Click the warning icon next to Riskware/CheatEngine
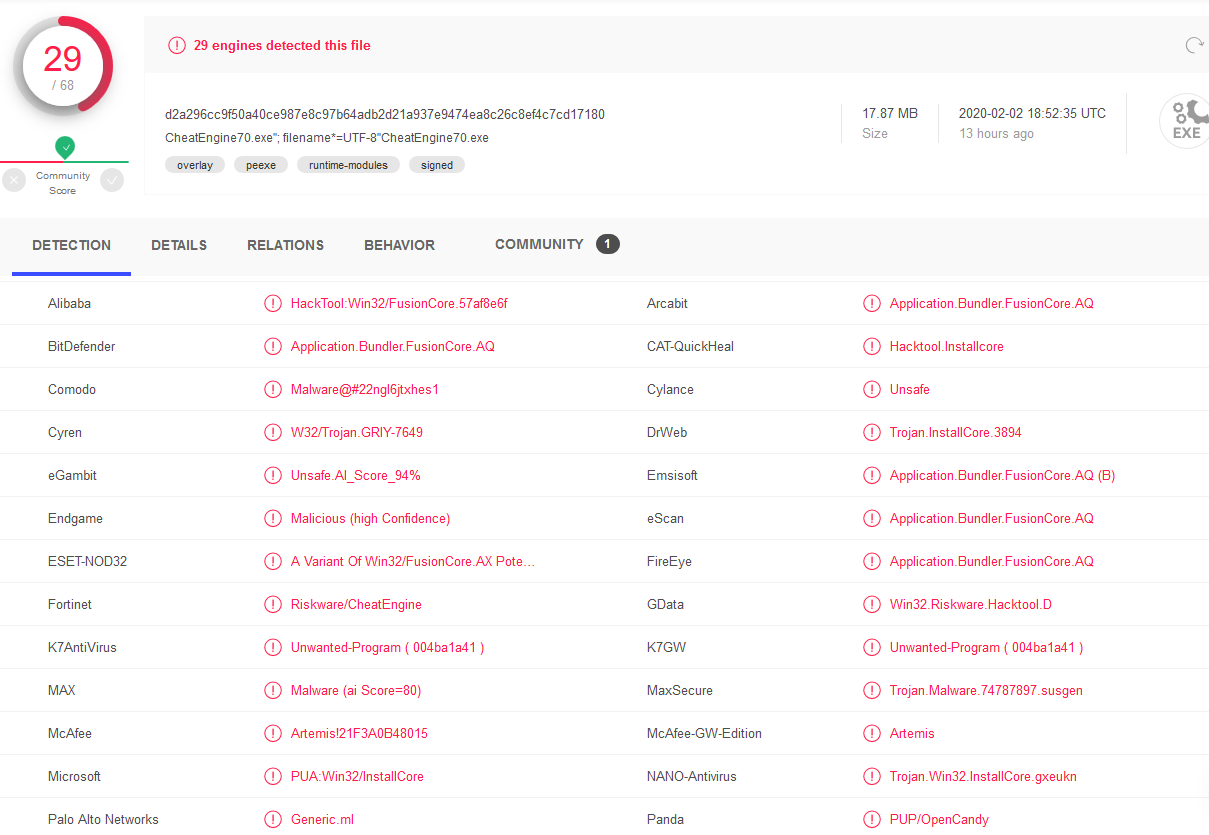Screen dimensions: 1209x835 point(272,604)
